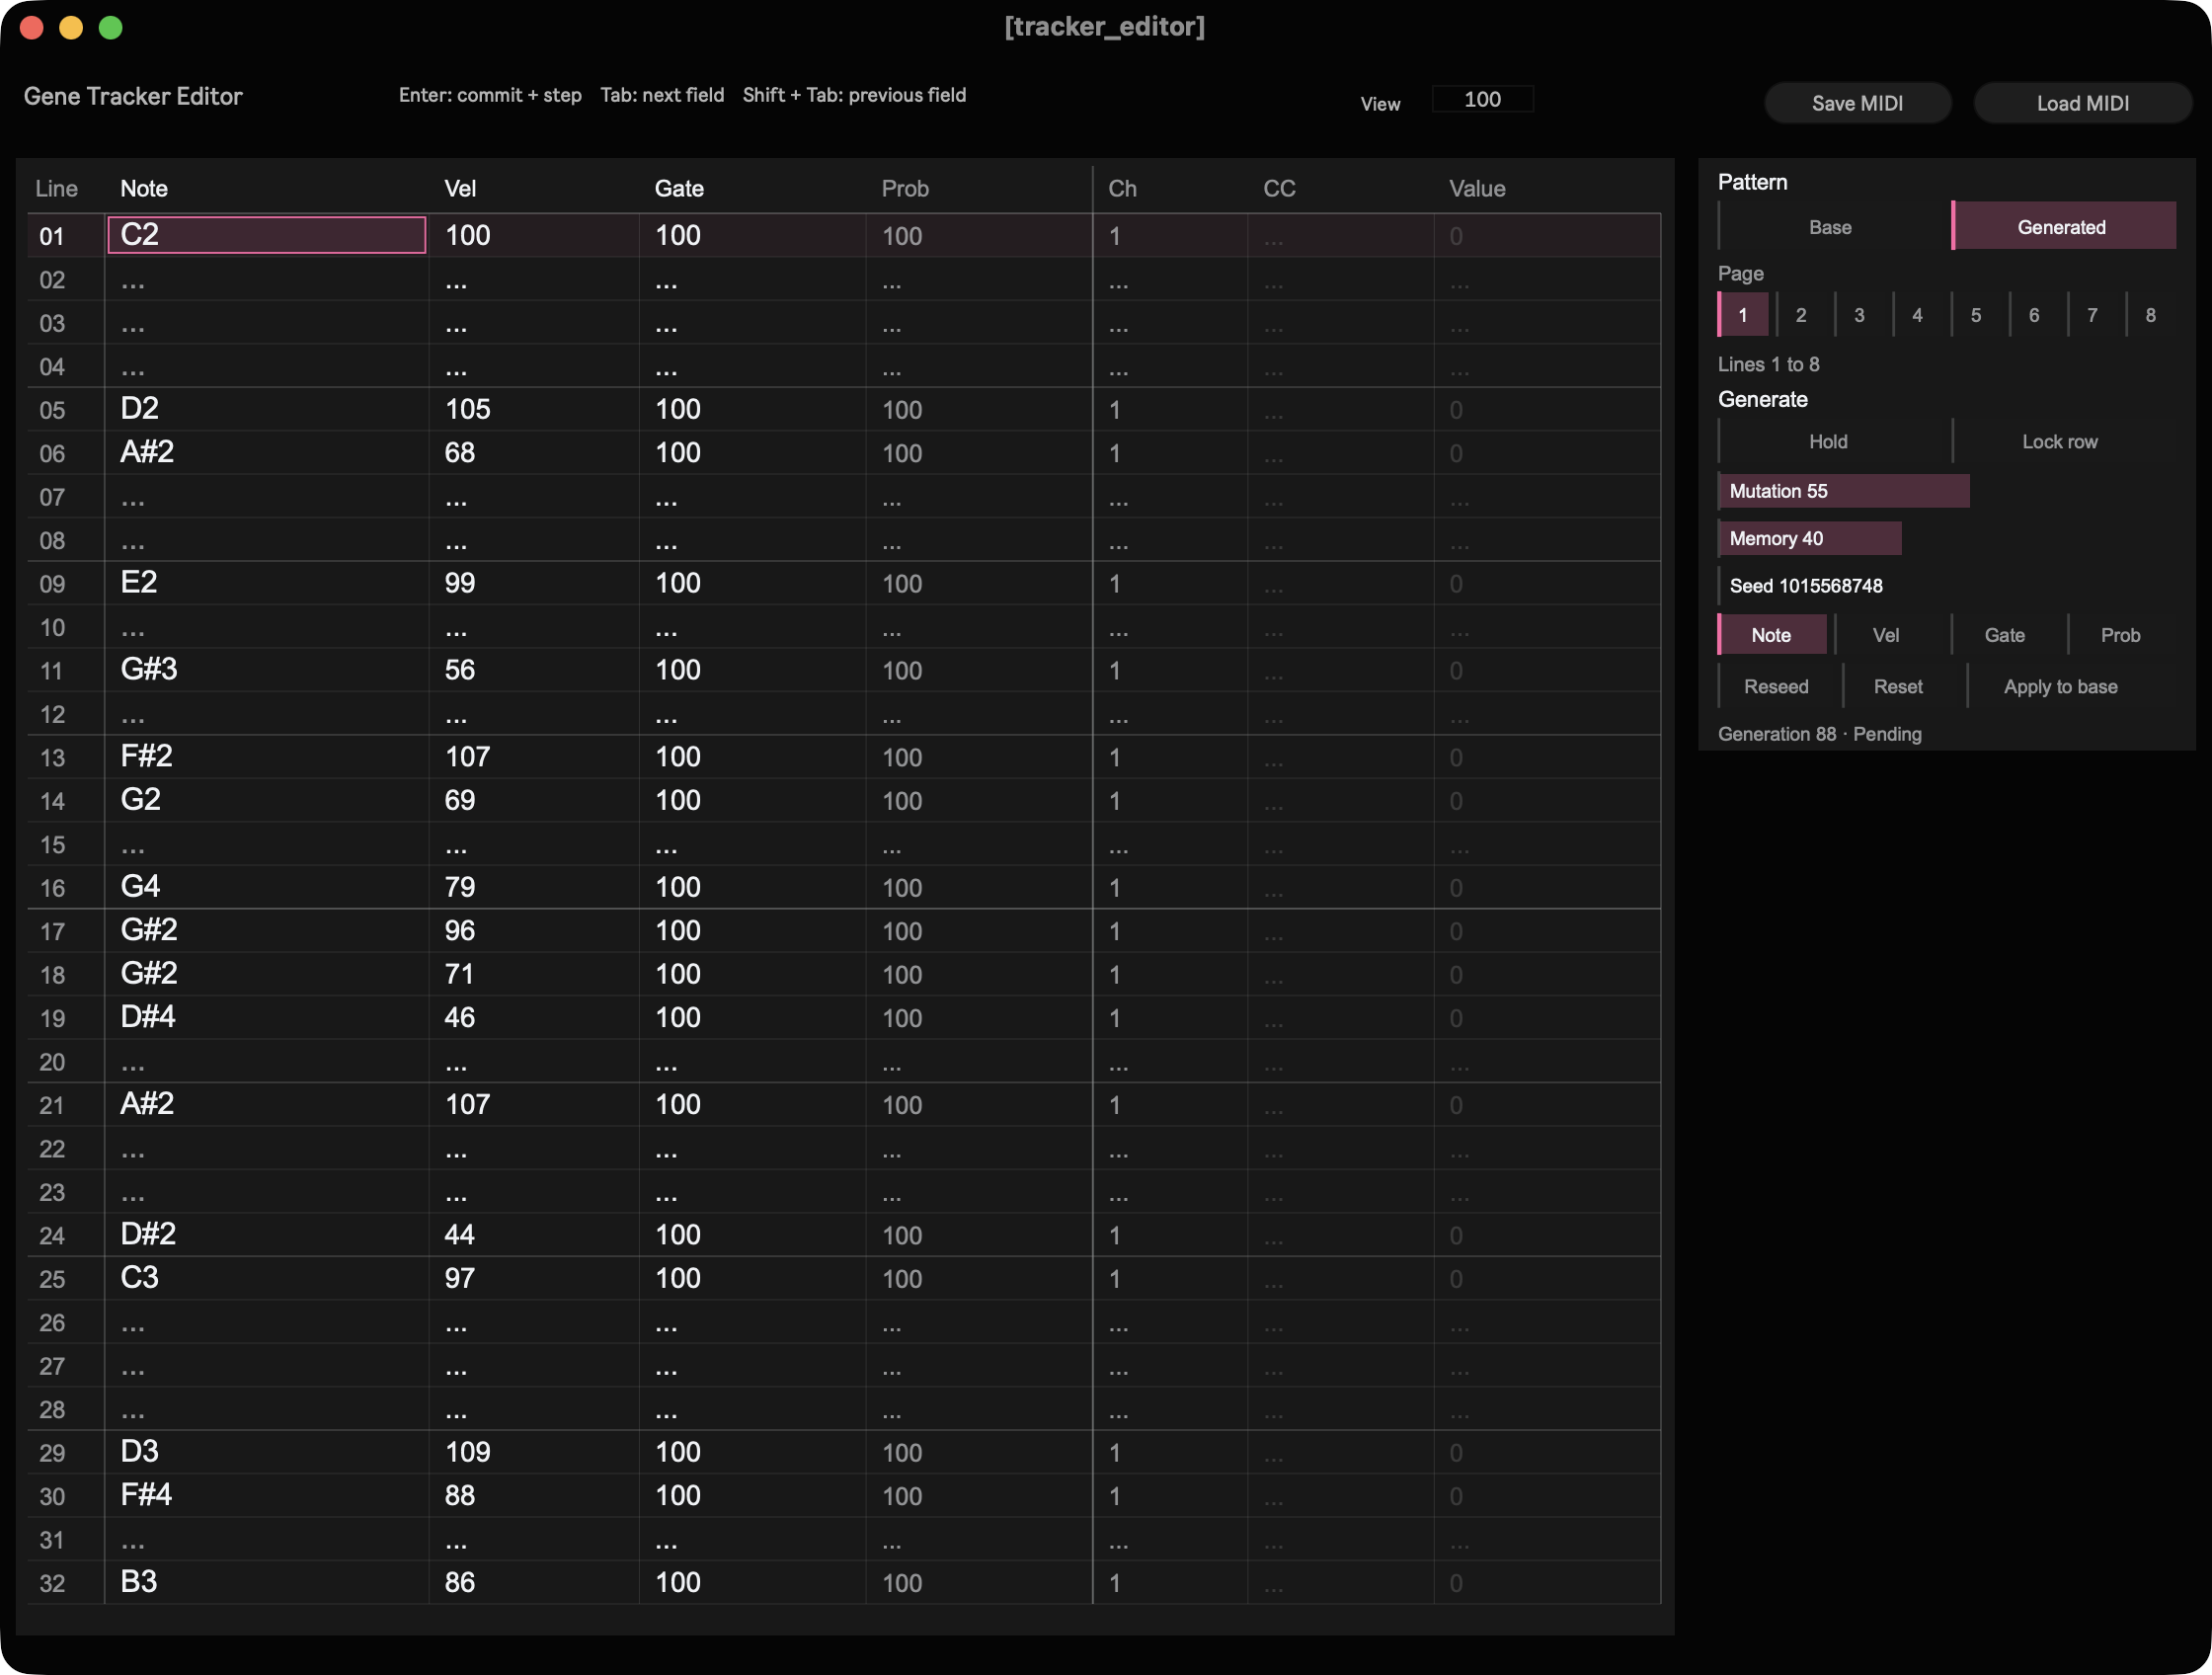2212x1675 pixels.
Task: Click the Save MIDI button
Action: [x=1857, y=103]
